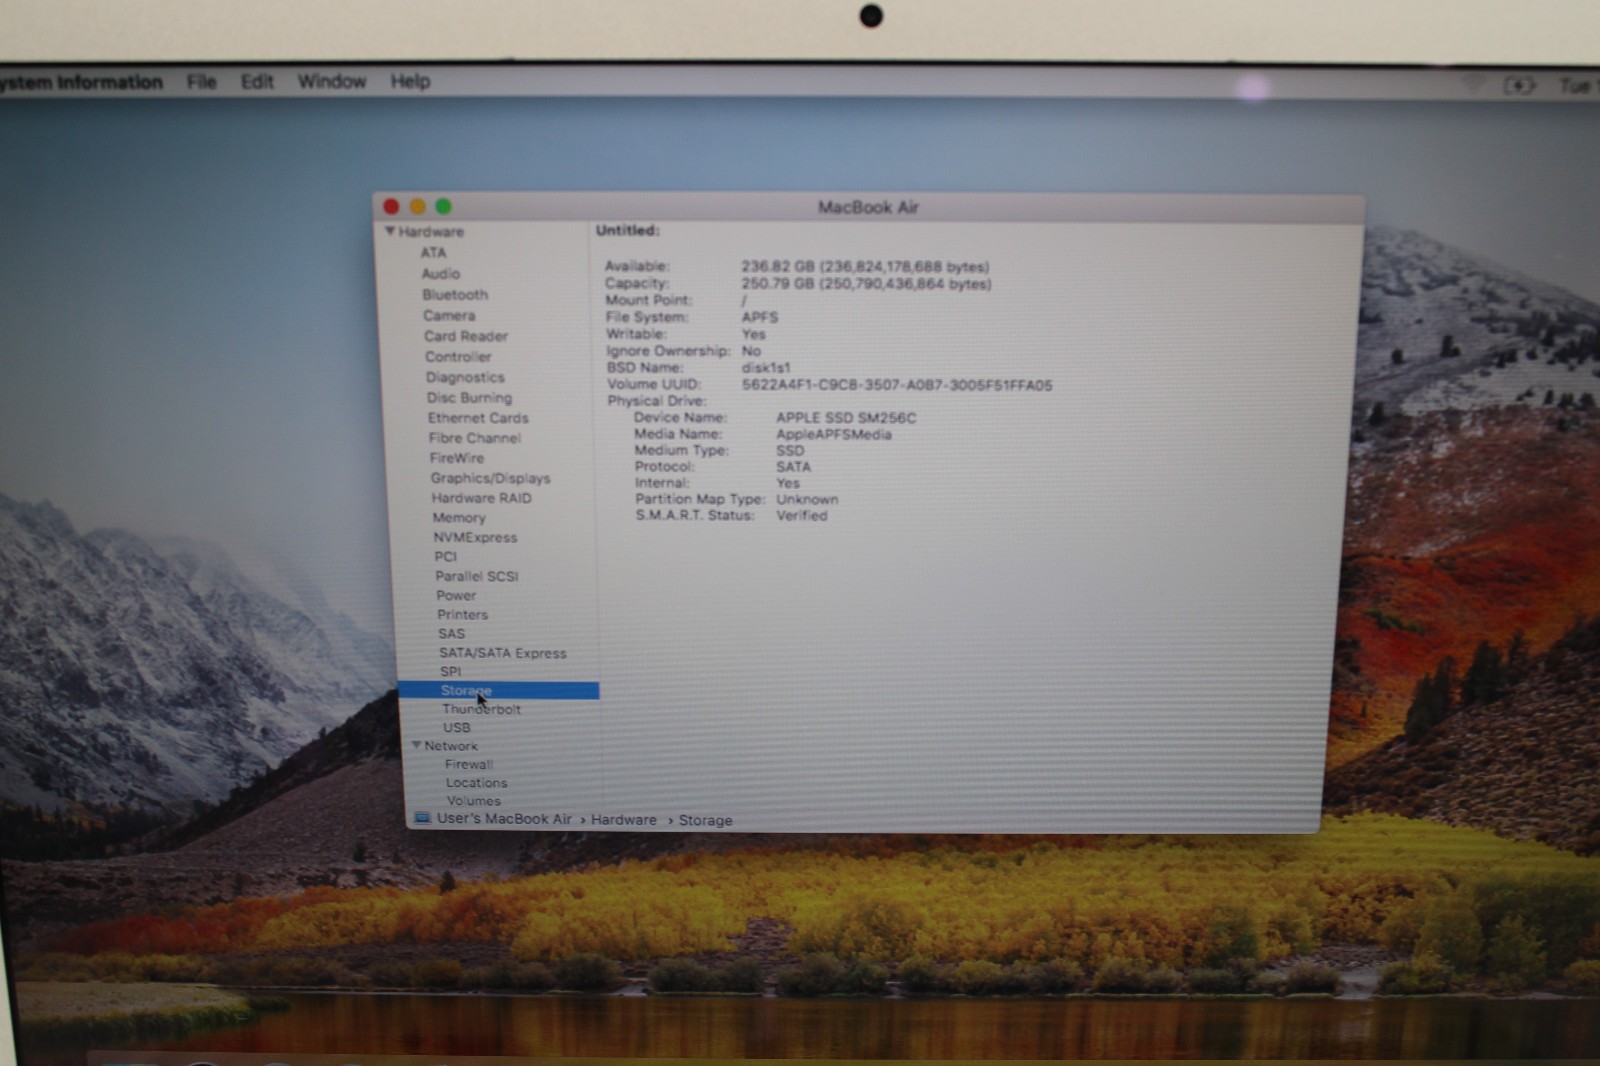Click Storage in the path bar
The width and height of the screenshot is (1600, 1066).
(706, 820)
